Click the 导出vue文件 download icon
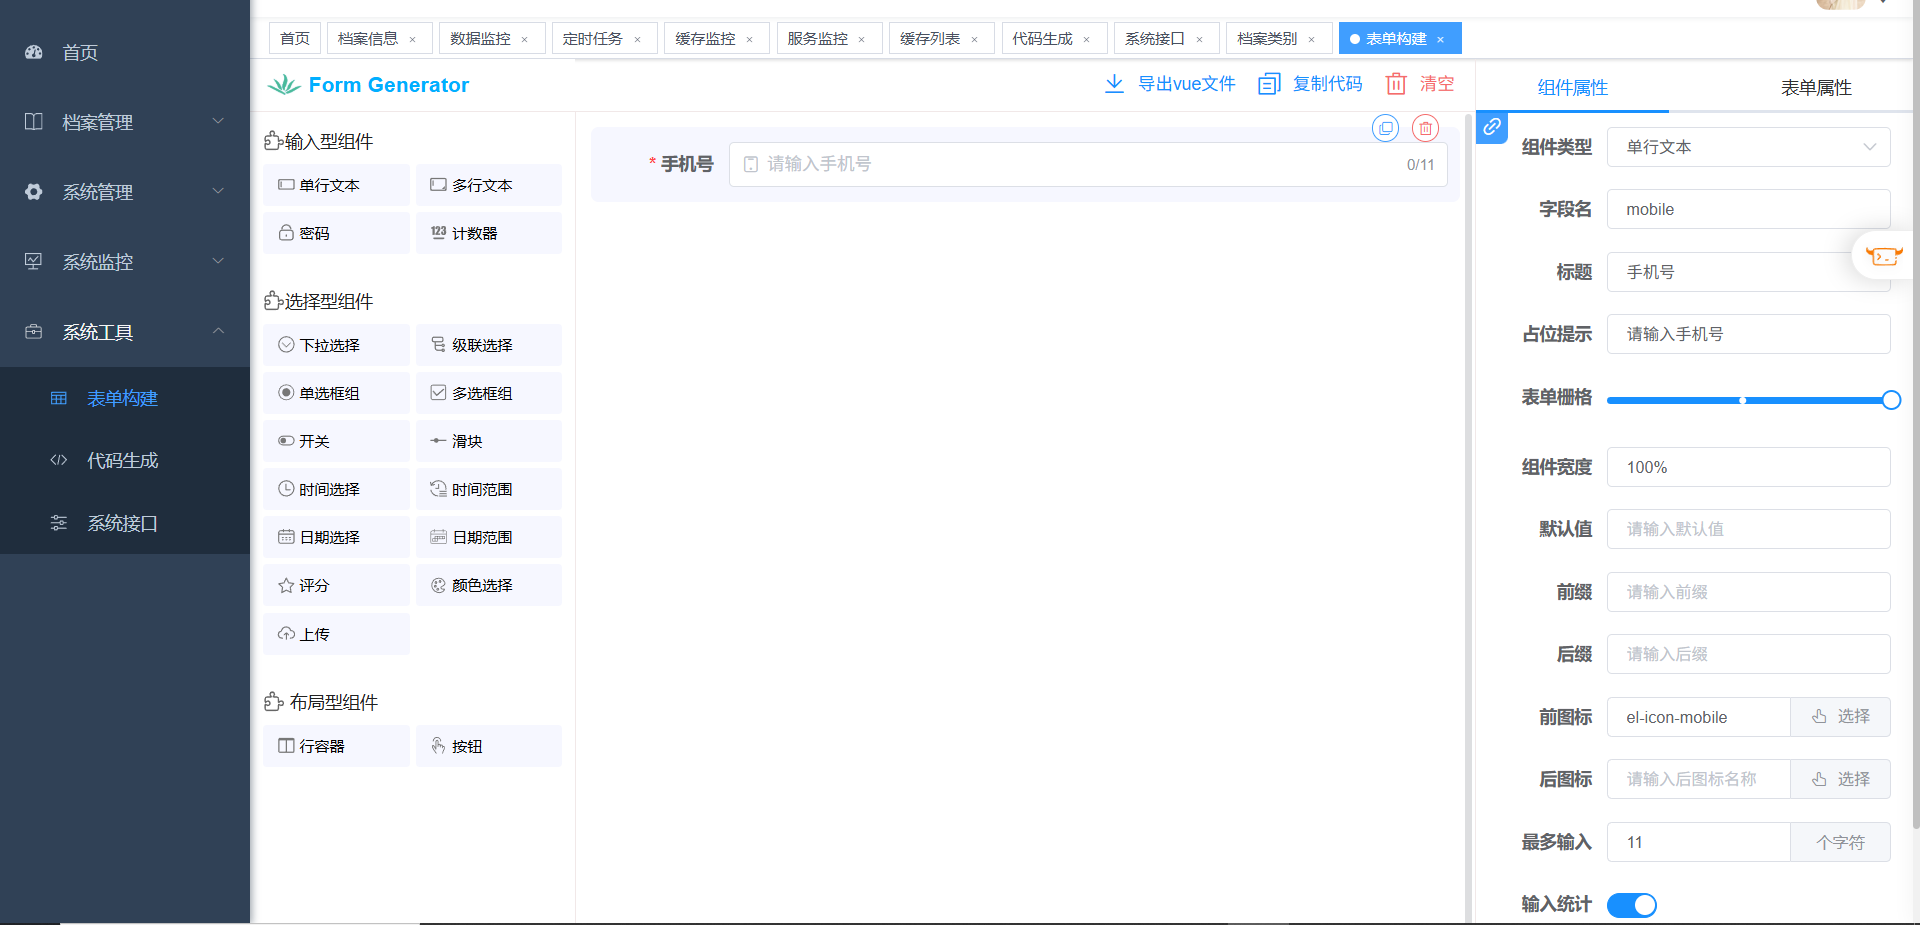 (x=1114, y=84)
